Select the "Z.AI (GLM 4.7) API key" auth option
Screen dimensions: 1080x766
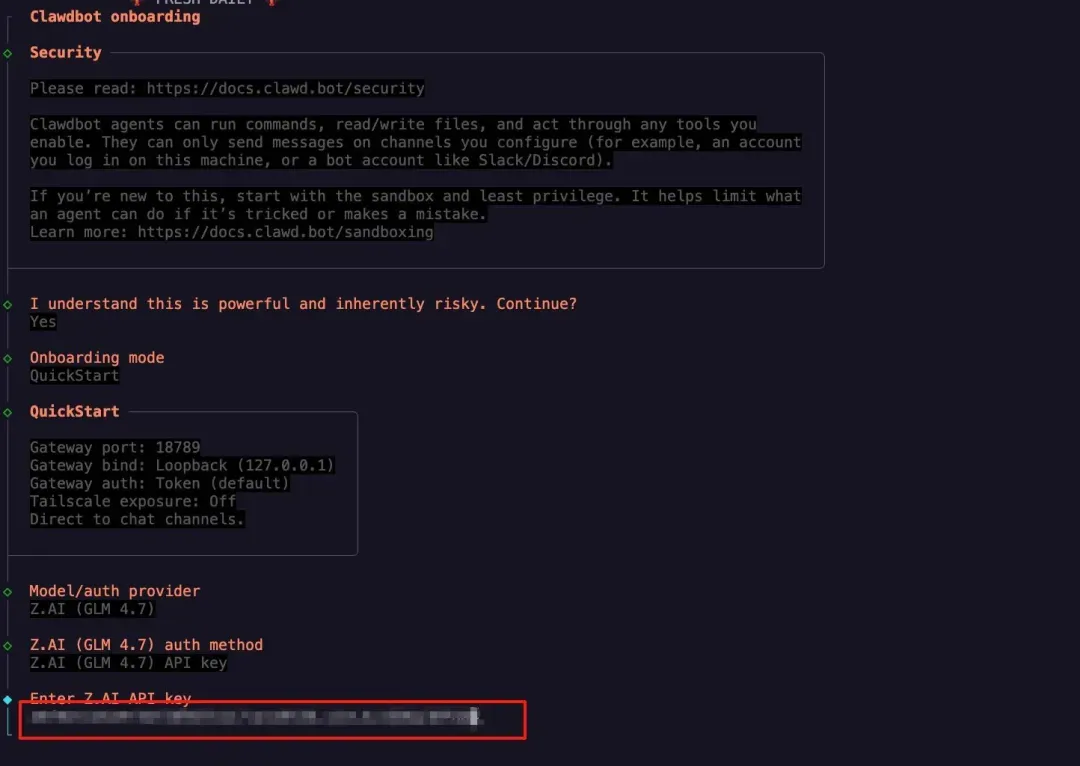point(128,663)
